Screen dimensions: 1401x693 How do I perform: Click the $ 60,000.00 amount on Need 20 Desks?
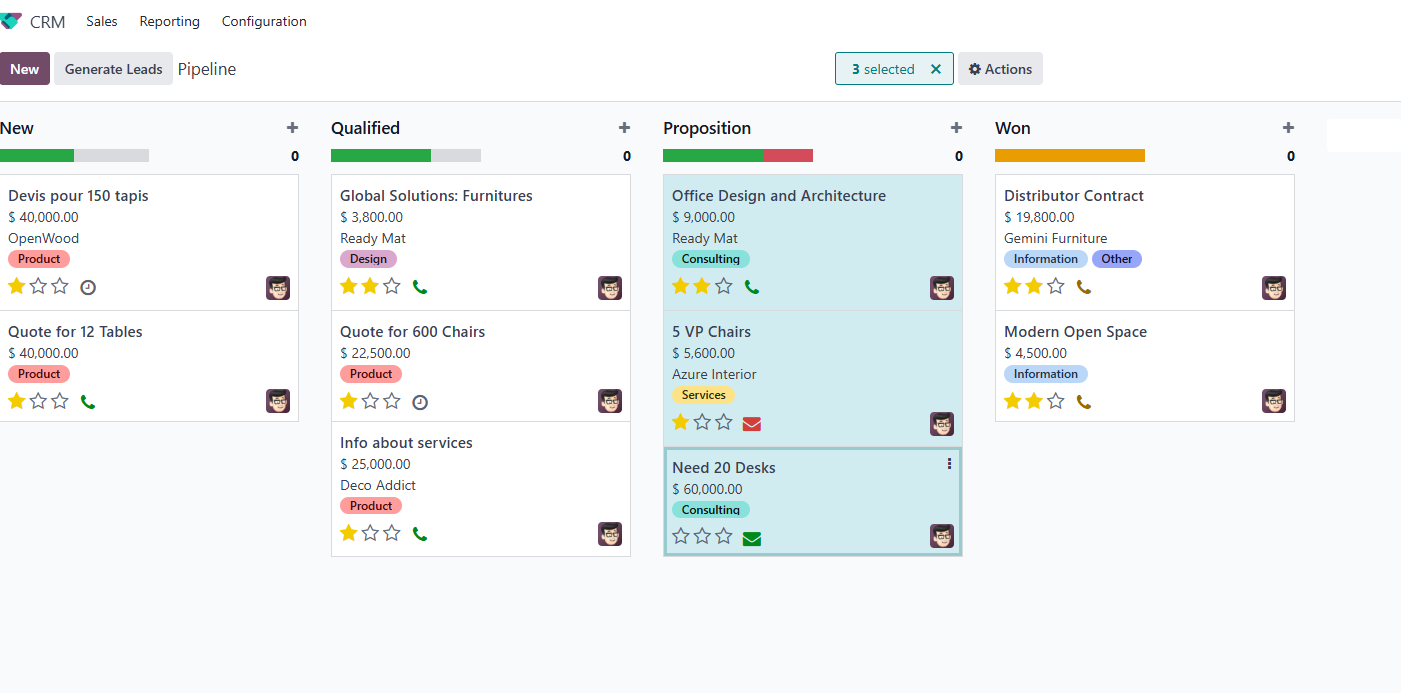707,489
